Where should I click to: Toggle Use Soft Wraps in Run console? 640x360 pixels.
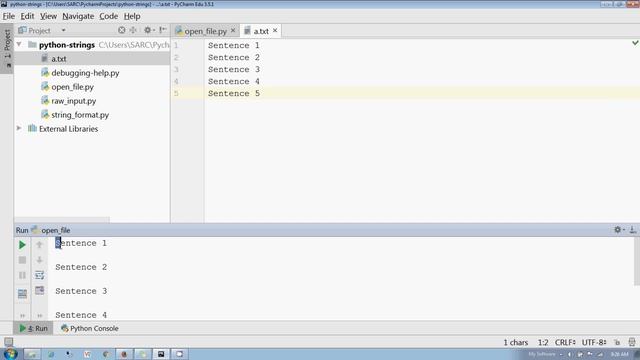pyautogui.click(x=40, y=275)
